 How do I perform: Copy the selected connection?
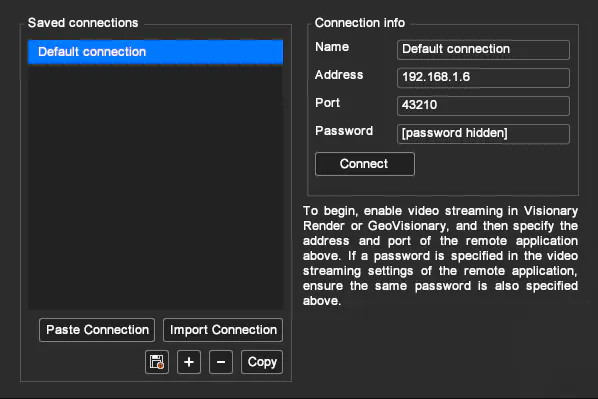point(262,362)
